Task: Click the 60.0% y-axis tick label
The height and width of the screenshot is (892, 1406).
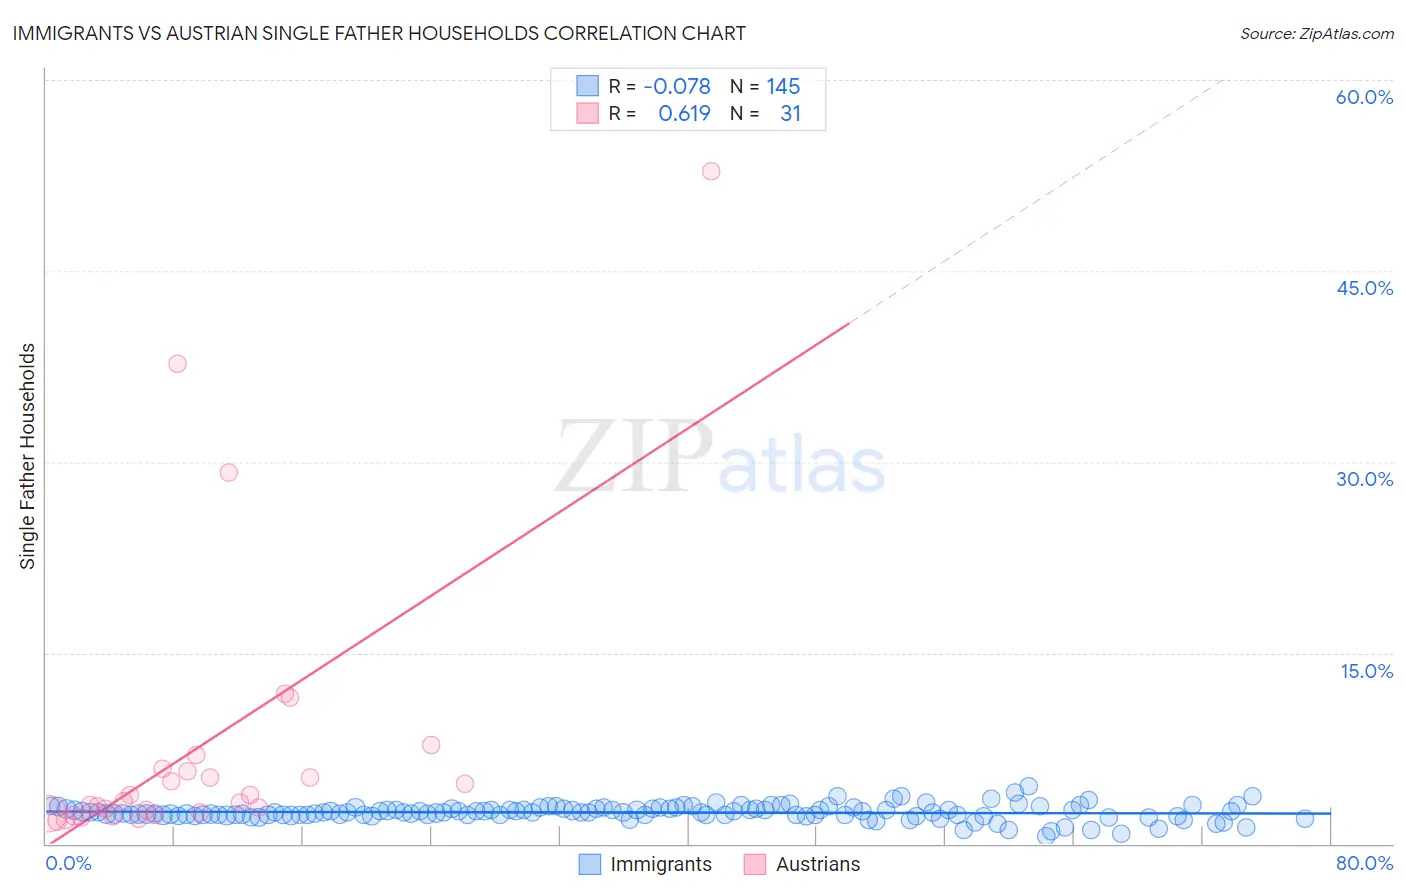Action: coord(1364,97)
